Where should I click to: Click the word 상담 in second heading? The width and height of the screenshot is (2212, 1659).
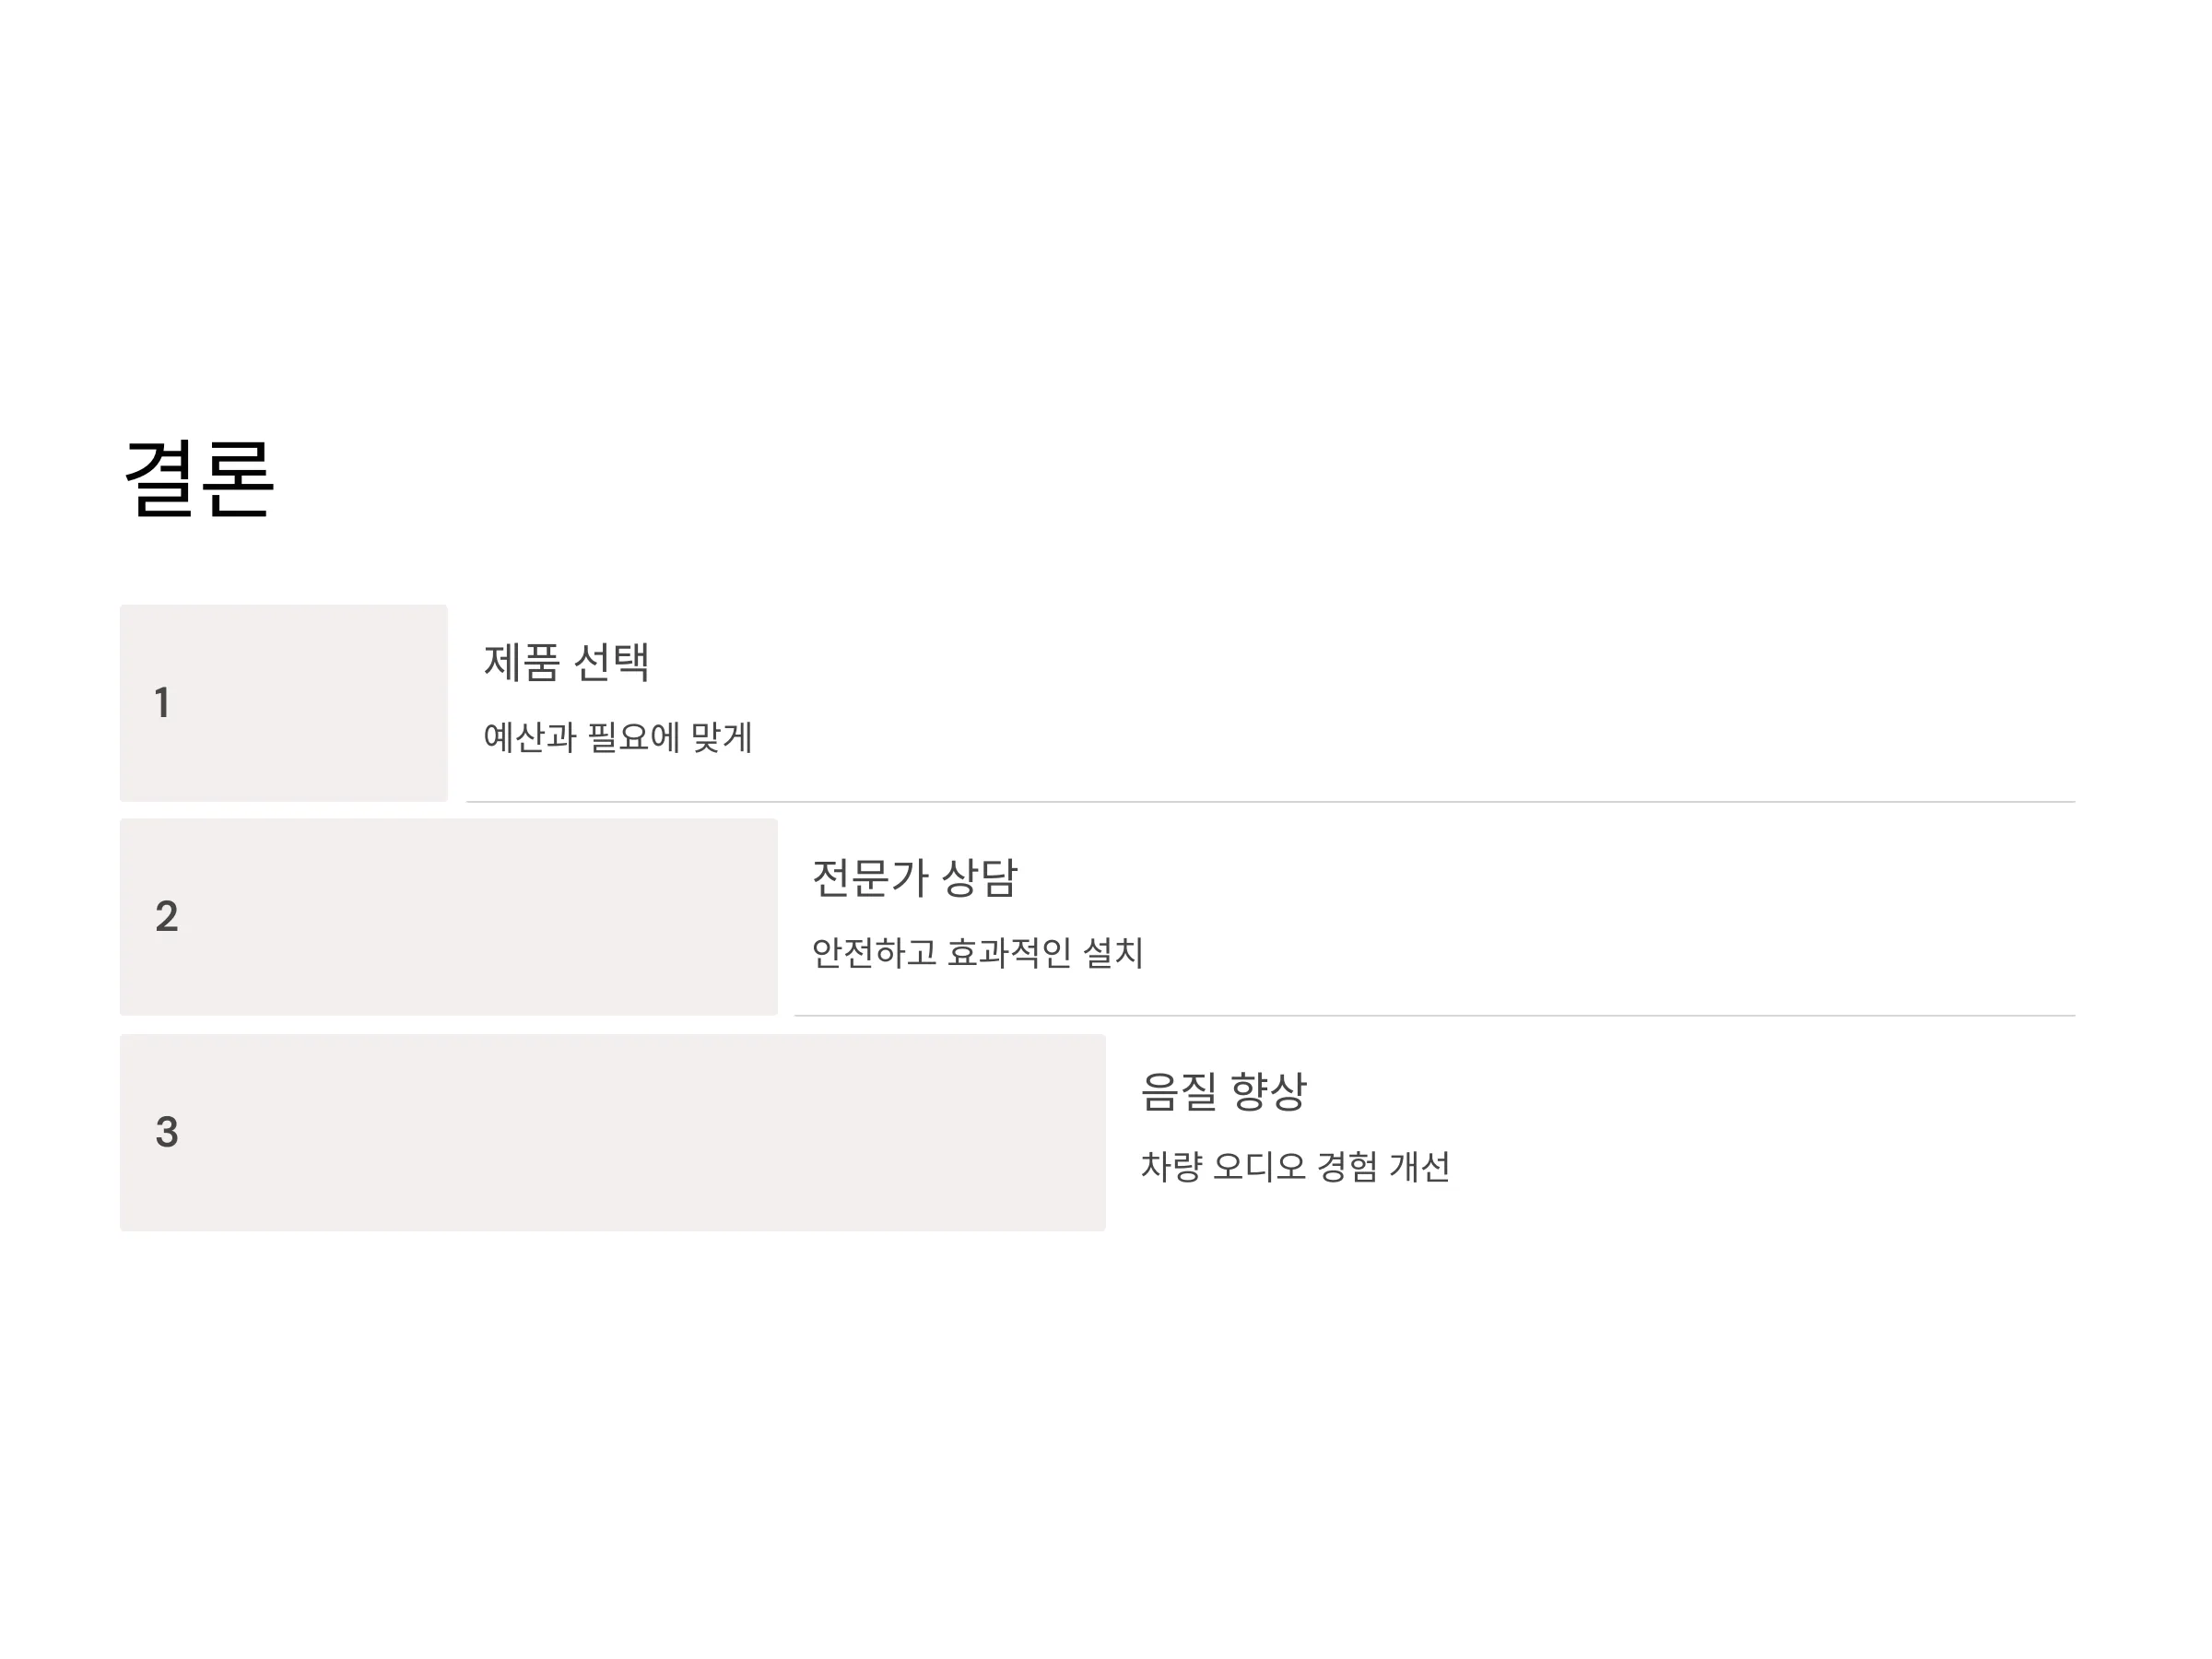(x=979, y=878)
